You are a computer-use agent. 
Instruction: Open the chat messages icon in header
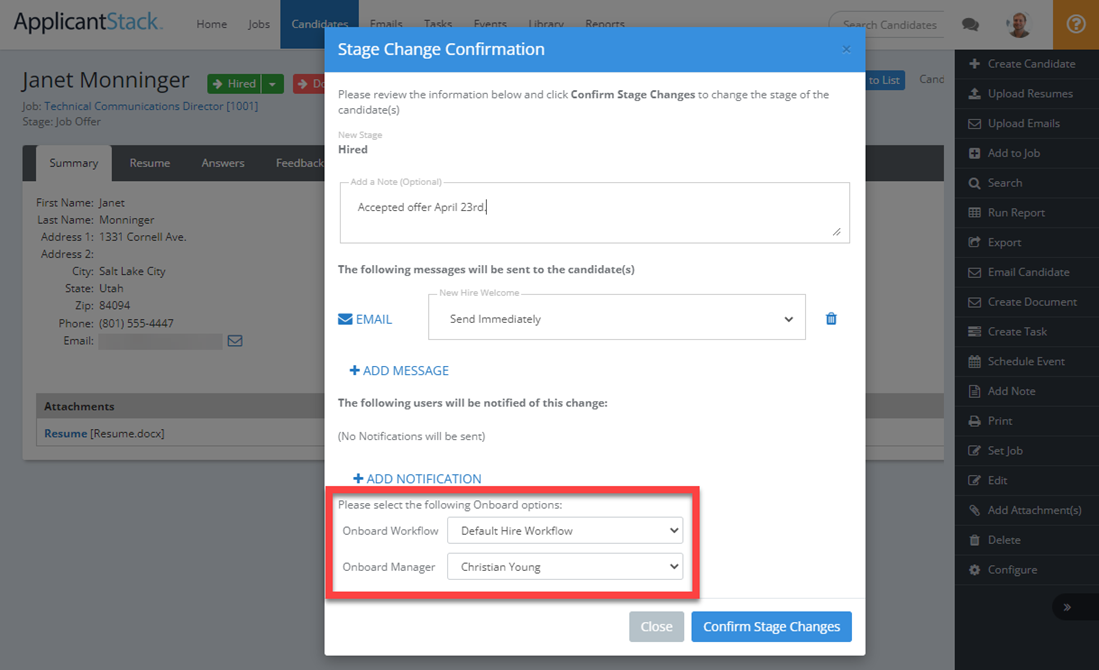click(x=969, y=25)
